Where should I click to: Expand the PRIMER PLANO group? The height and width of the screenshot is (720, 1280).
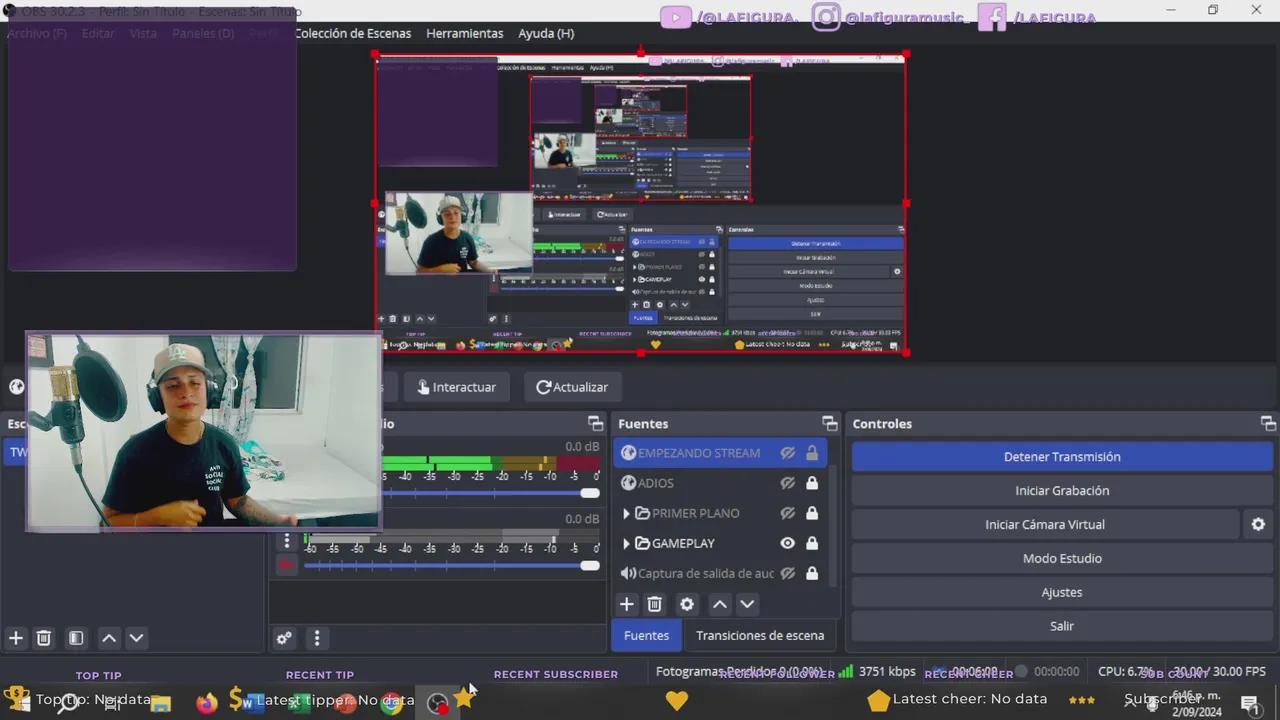tap(626, 513)
